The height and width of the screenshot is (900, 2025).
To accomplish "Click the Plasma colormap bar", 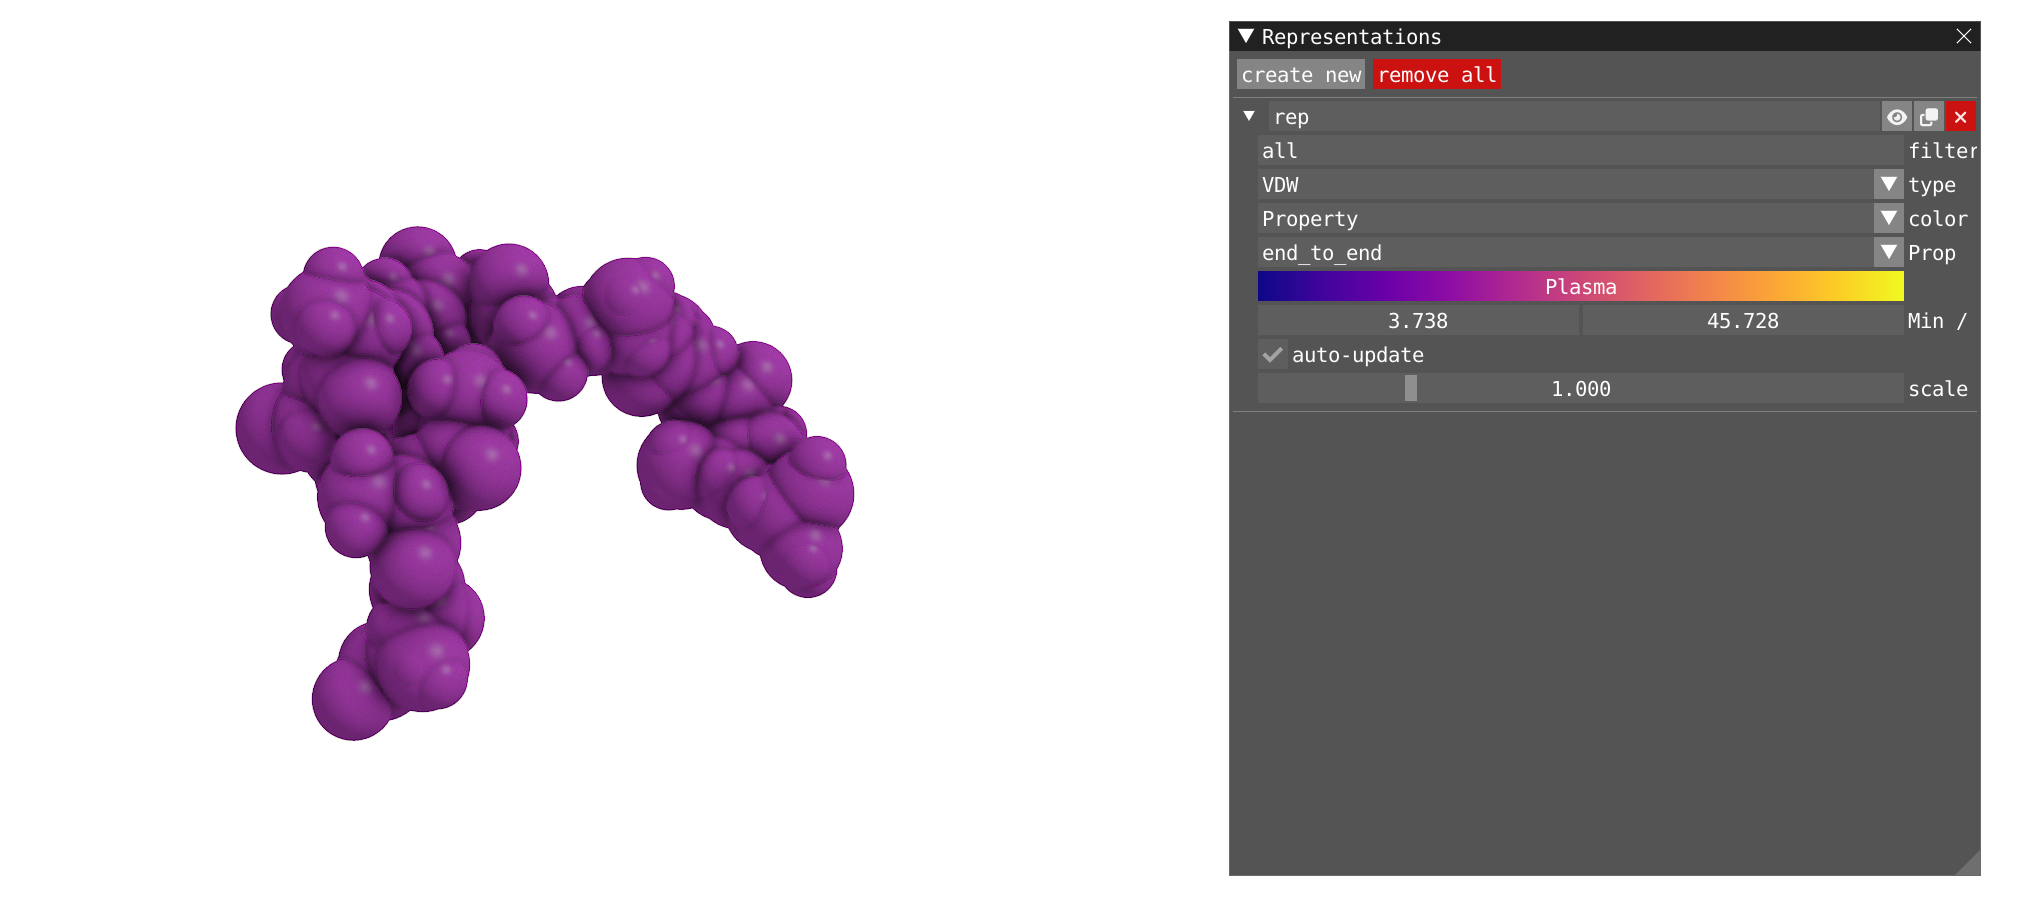I will [x=1580, y=287].
